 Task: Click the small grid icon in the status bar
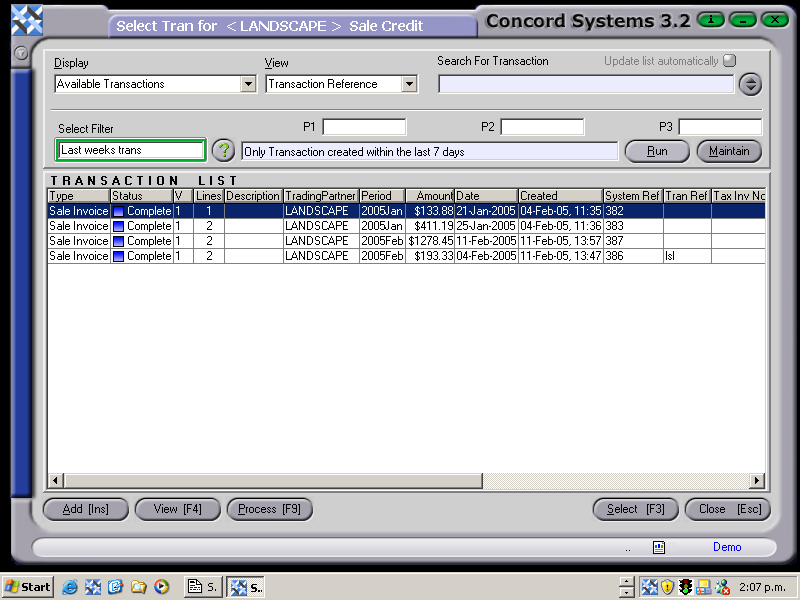click(658, 547)
